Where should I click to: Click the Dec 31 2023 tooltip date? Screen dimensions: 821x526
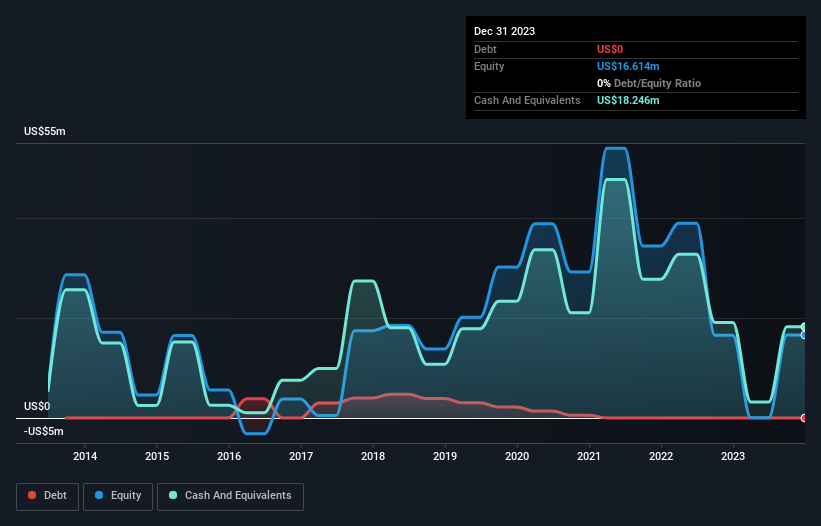[504, 31]
